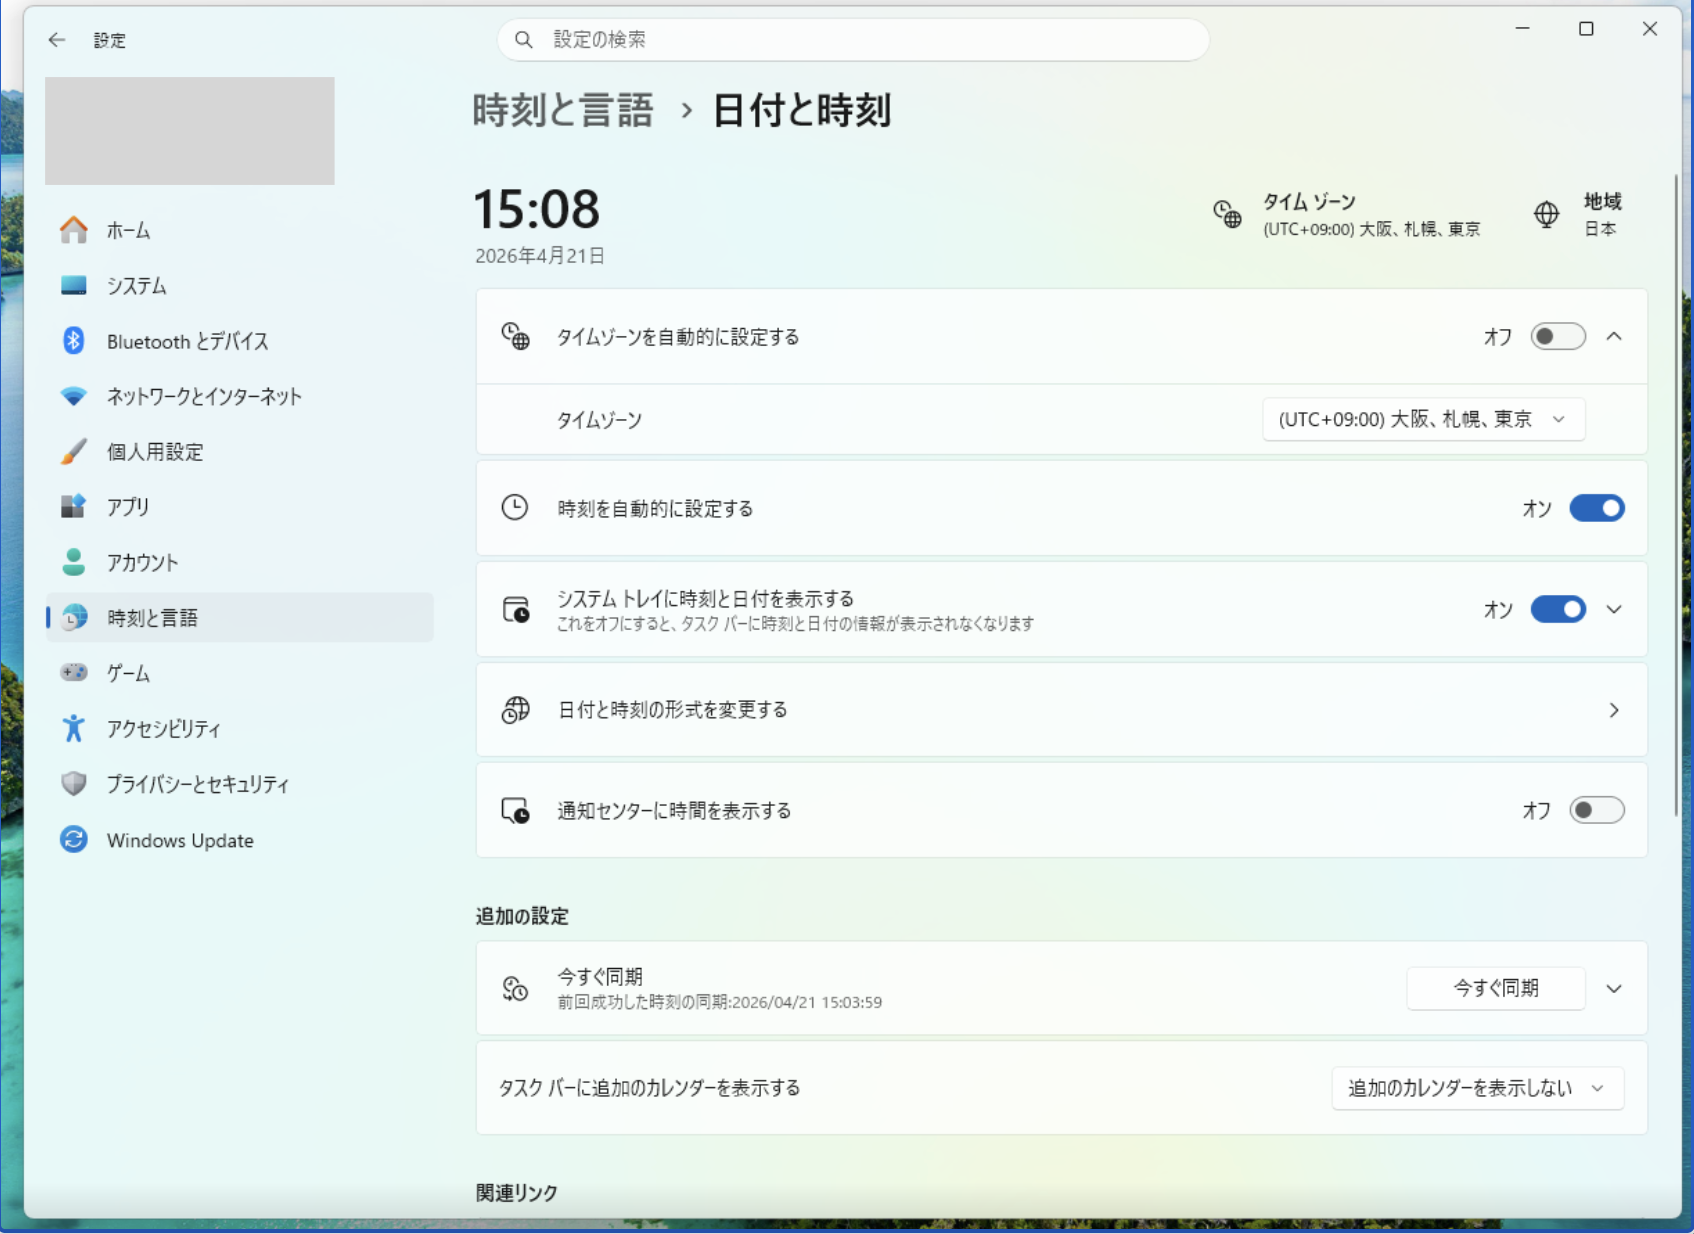Viewport: 1694px width, 1234px height.
Task: Click the ネットワークとインターネット Wi-Fi icon
Action: coord(74,396)
